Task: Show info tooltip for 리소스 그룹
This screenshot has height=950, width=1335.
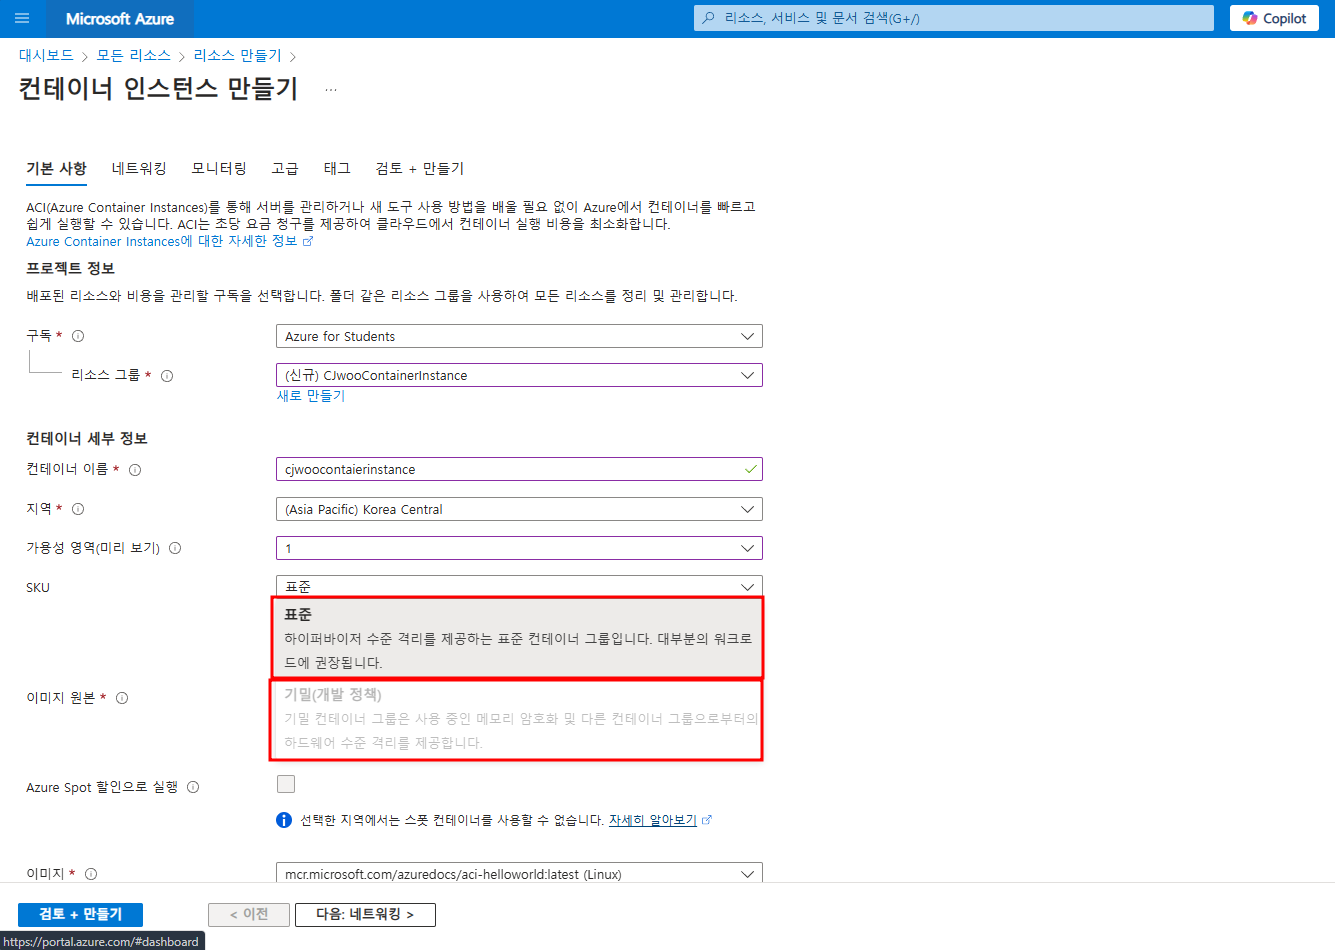Action: click(x=167, y=376)
